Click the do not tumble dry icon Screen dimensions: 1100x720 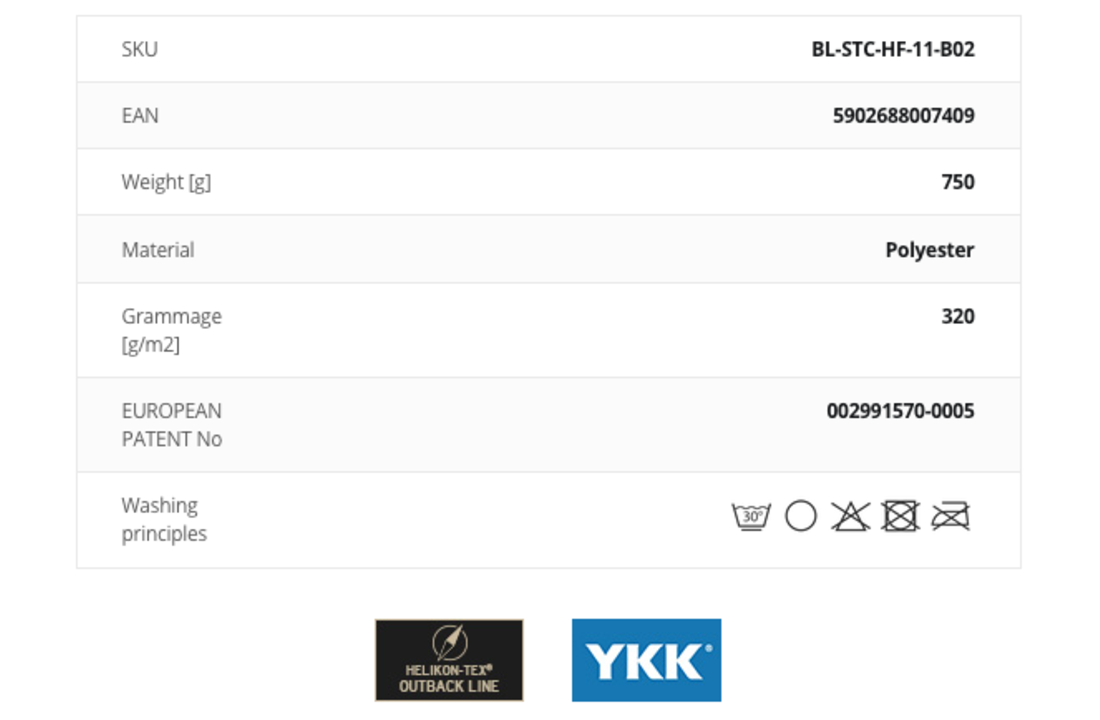click(x=900, y=516)
